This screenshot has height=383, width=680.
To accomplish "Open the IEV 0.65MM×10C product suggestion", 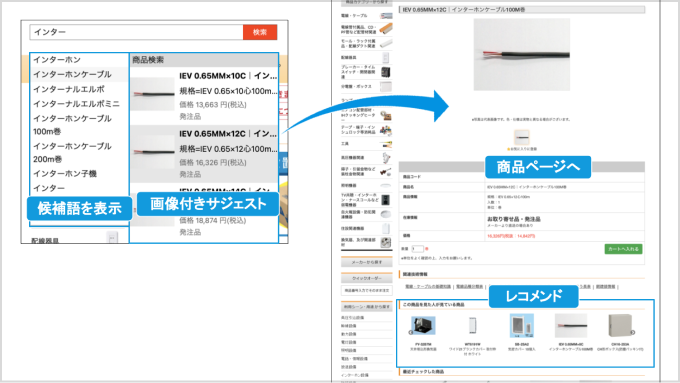I will pos(204,96).
